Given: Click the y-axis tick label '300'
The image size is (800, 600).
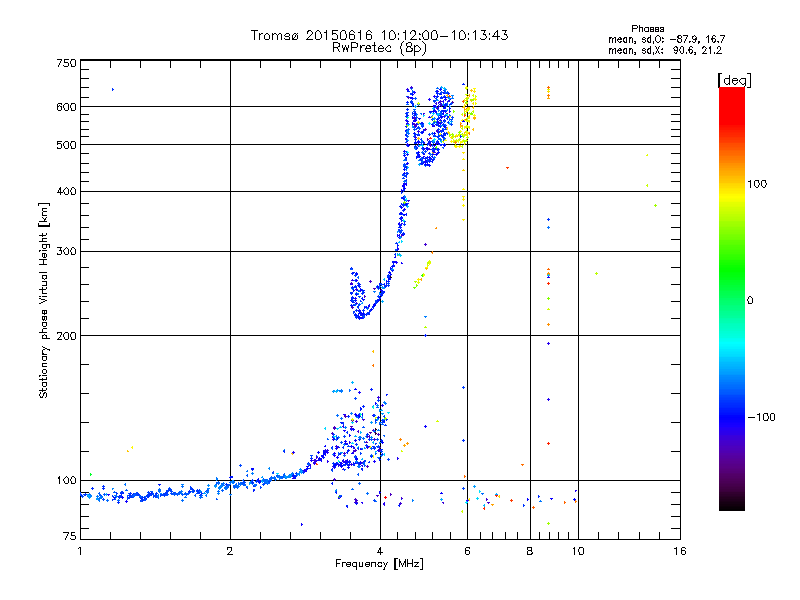Looking at the screenshot, I should point(67,252).
